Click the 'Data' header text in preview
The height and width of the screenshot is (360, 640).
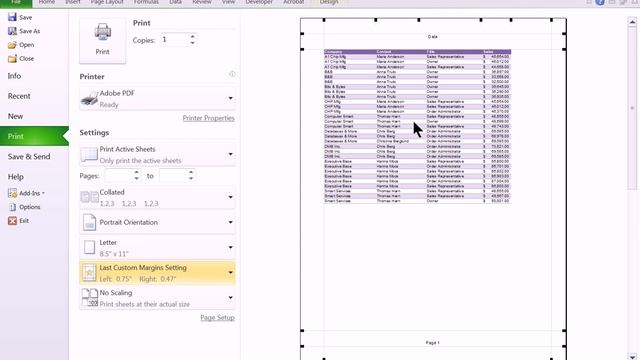point(433,37)
